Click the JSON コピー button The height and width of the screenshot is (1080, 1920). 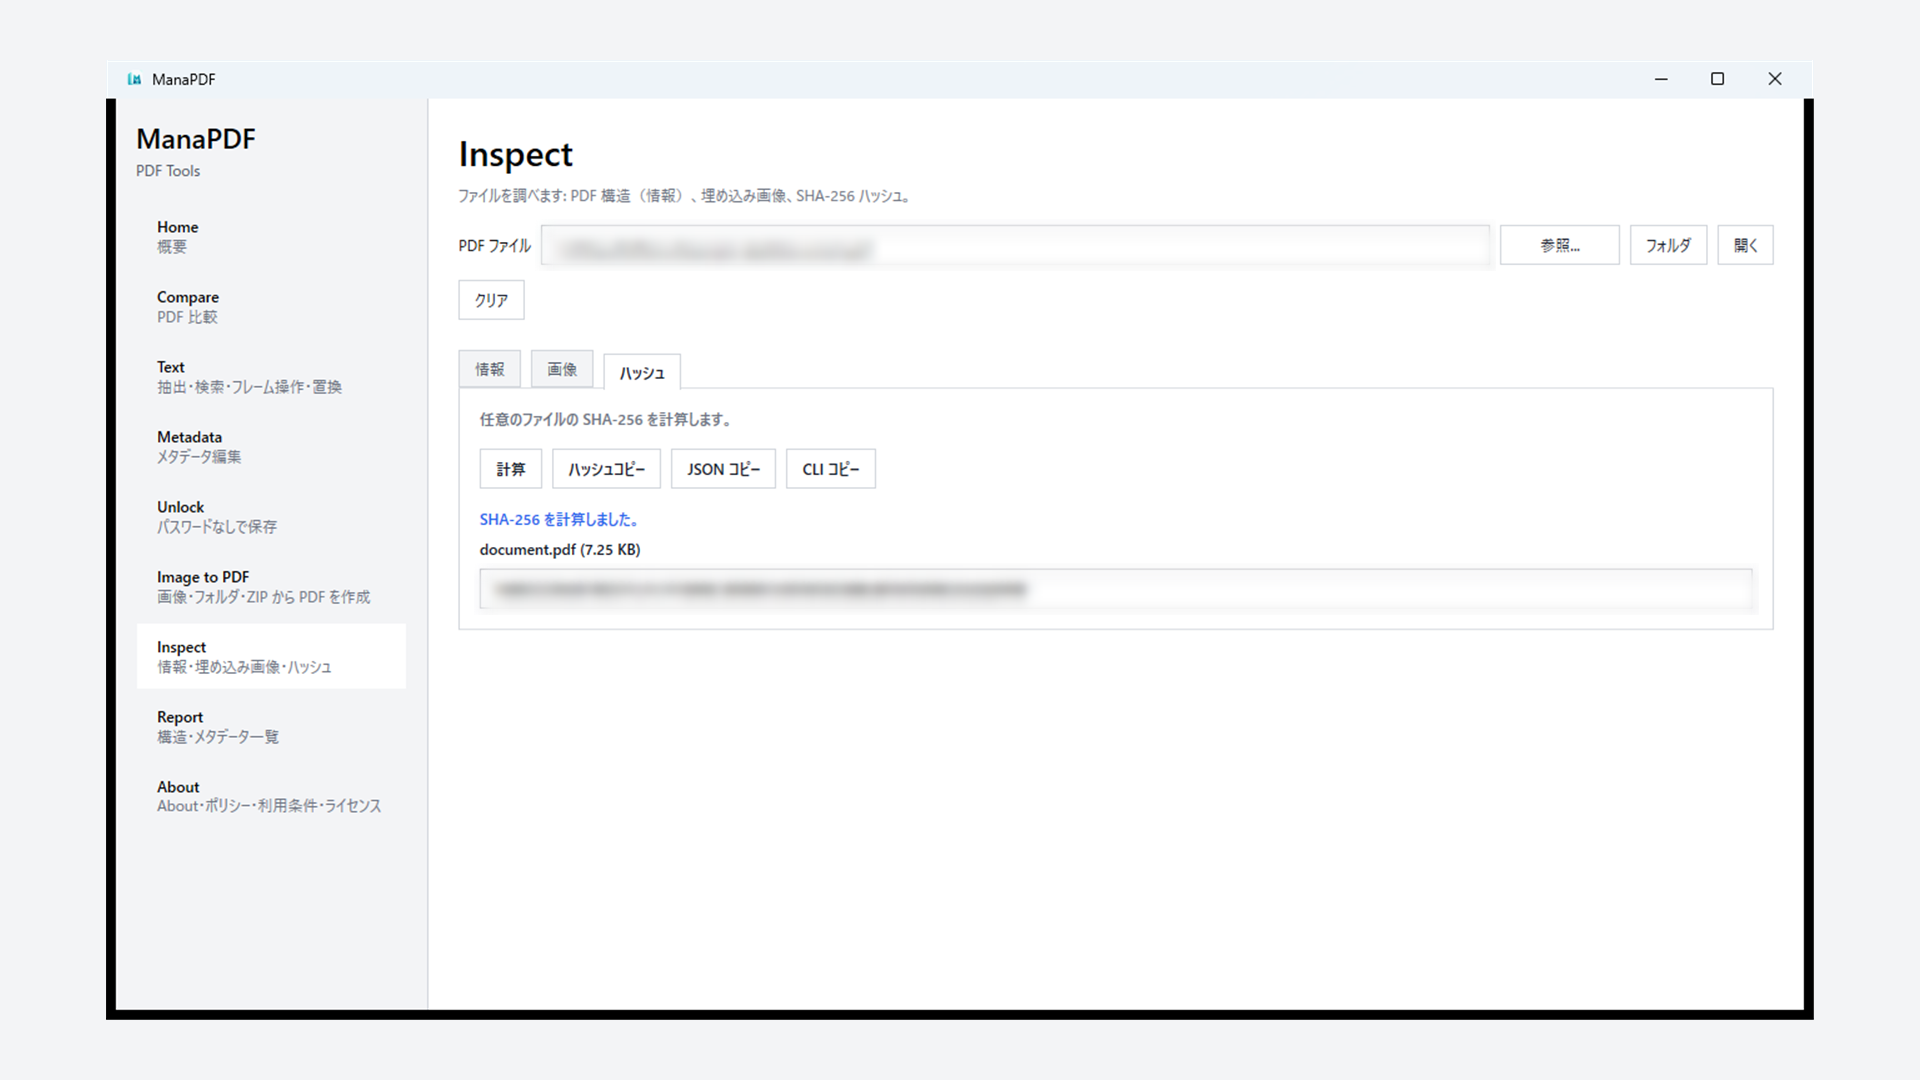[724, 469]
